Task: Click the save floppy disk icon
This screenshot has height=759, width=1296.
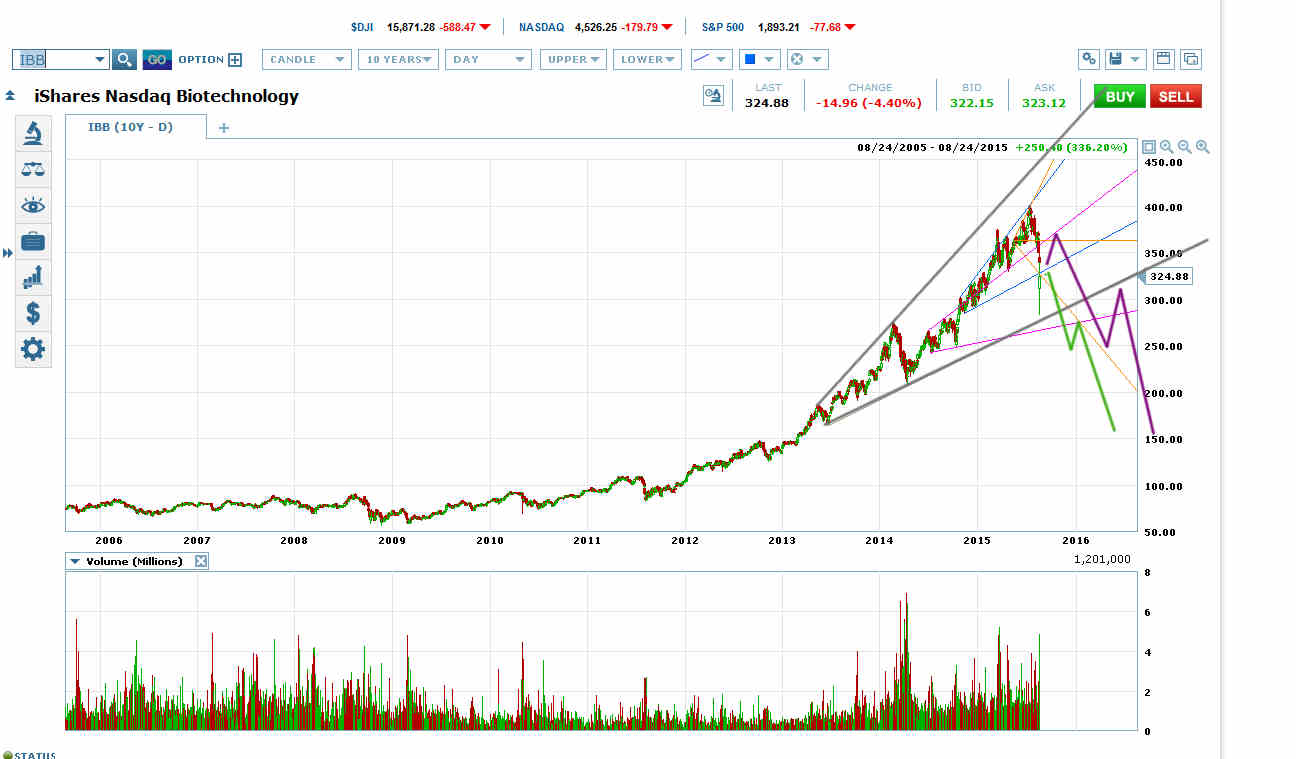Action: tap(1115, 60)
